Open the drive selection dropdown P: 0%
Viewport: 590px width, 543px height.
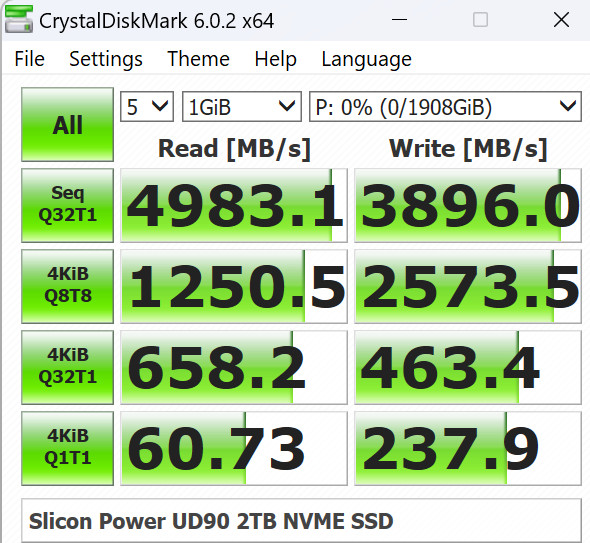(x=445, y=106)
